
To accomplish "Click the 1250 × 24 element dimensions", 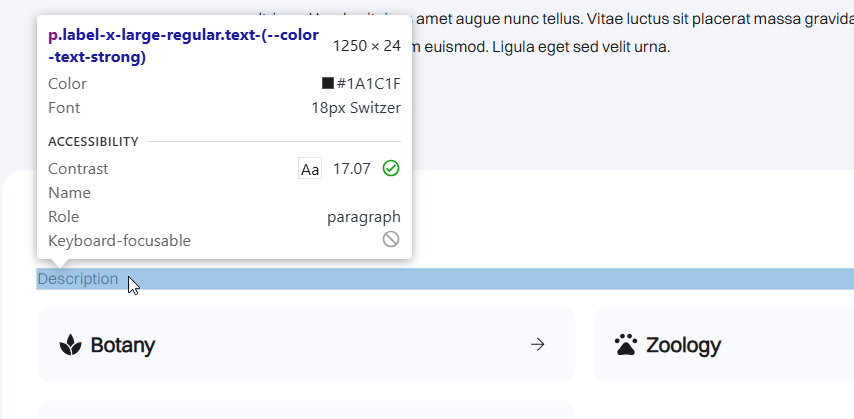I will [366, 46].
